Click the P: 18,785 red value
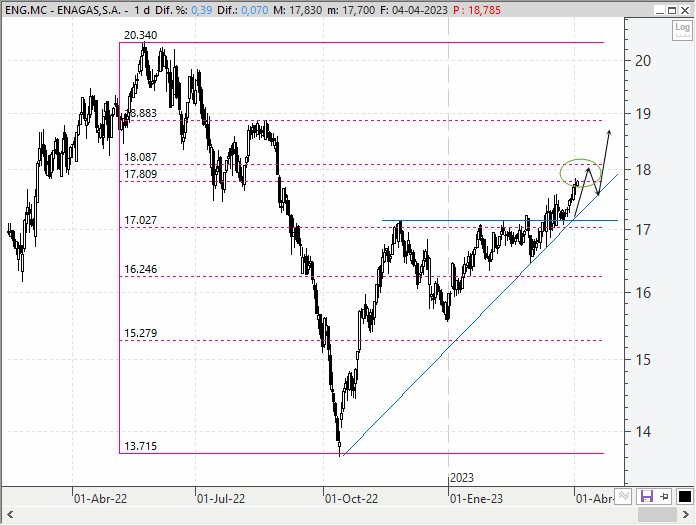 tap(477, 10)
